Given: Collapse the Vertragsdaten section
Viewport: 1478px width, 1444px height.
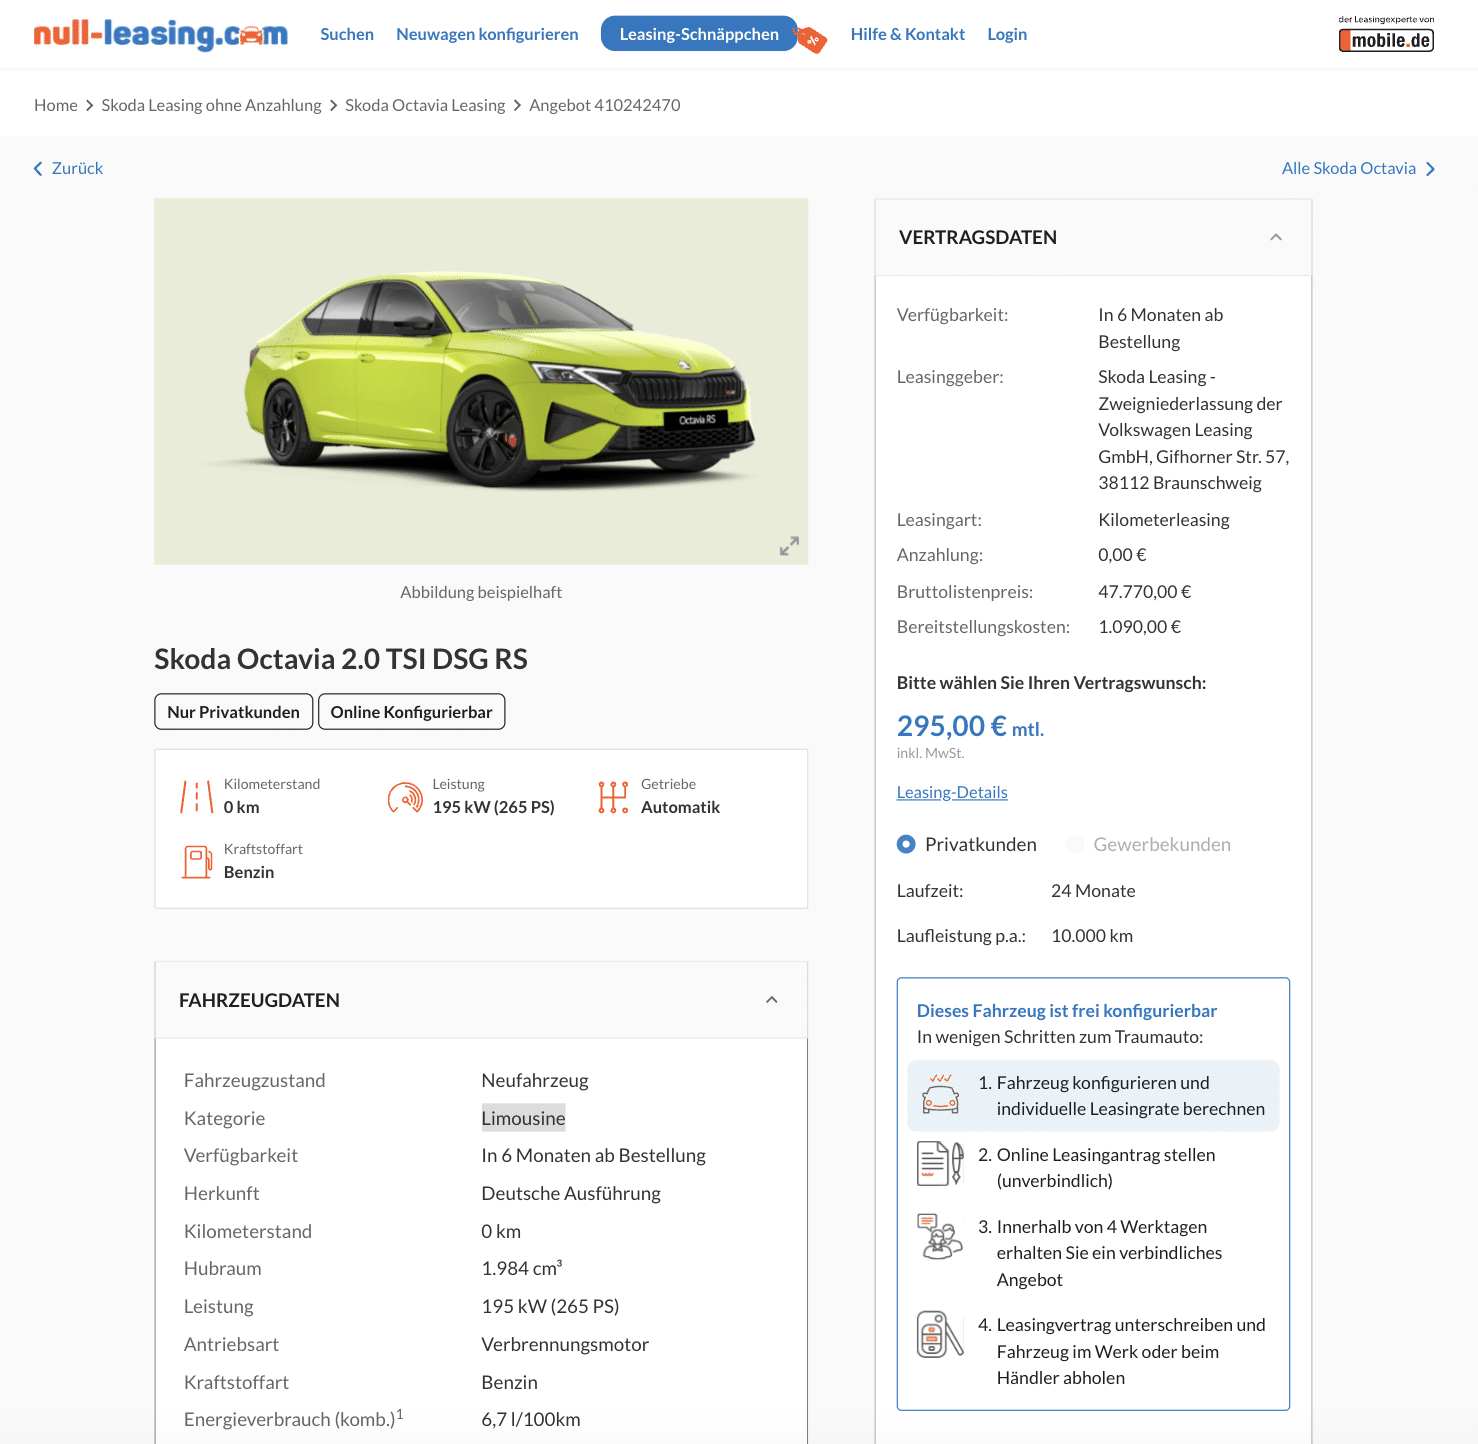Looking at the screenshot, I should [x=1276, y=237].
